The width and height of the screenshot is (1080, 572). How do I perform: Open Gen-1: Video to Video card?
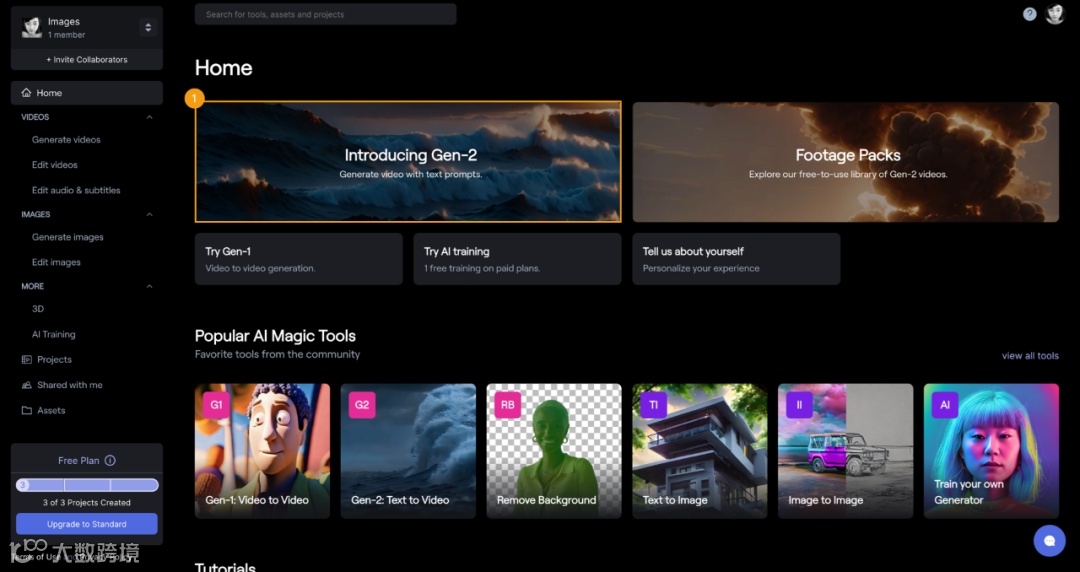(x=262, y=451)
